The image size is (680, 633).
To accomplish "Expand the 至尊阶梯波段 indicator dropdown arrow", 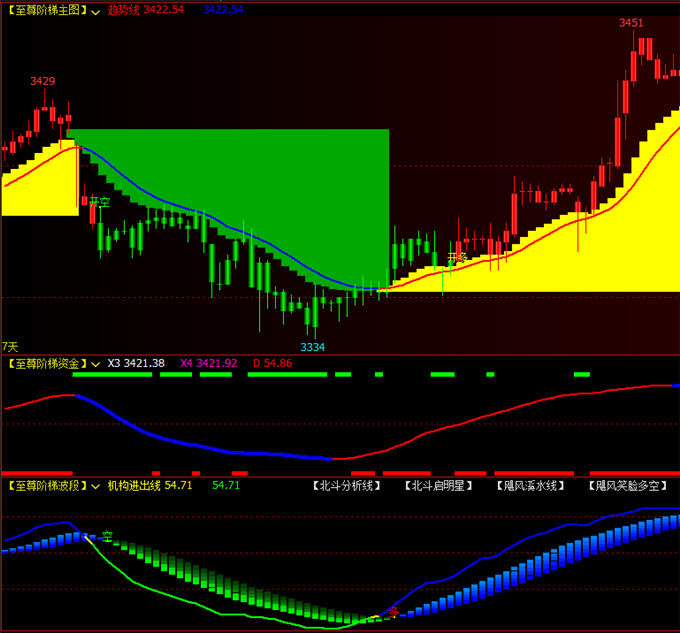I will pyautogui.click(x=96, y=485).
